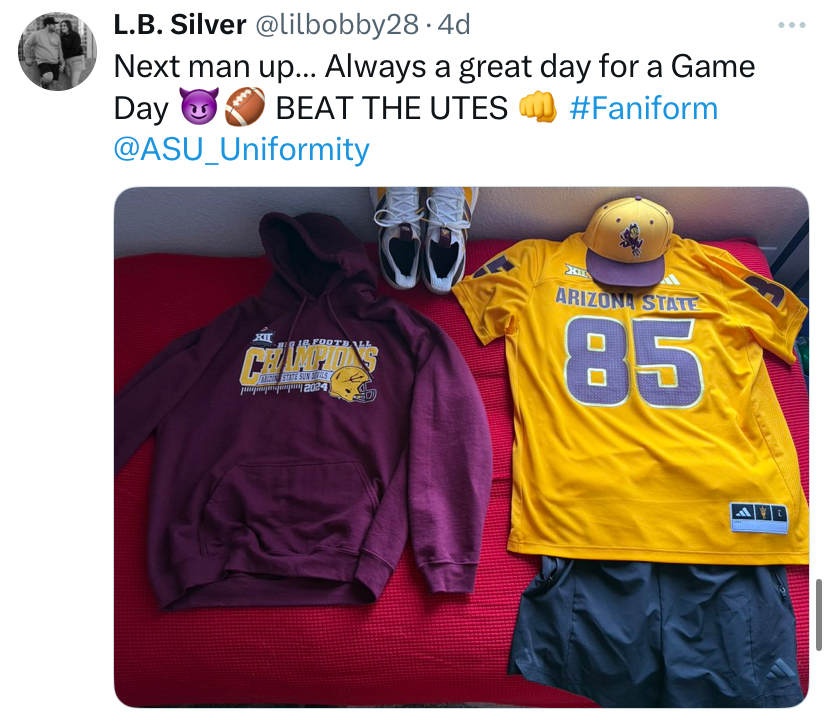Click the Sparky logo on gold cap

tap(631, 239)
